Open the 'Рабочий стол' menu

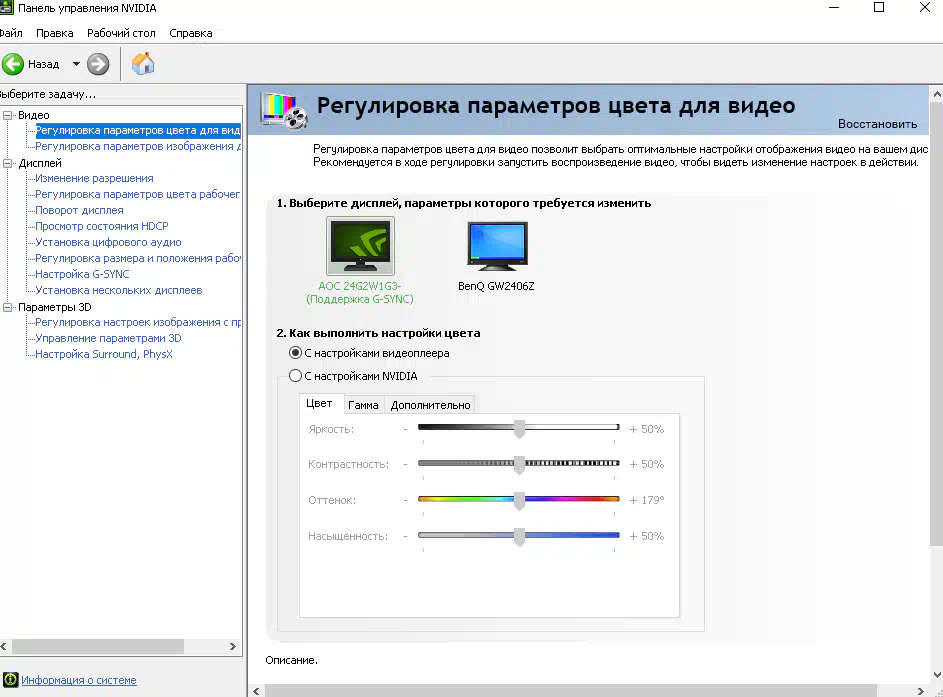(121, 33)
